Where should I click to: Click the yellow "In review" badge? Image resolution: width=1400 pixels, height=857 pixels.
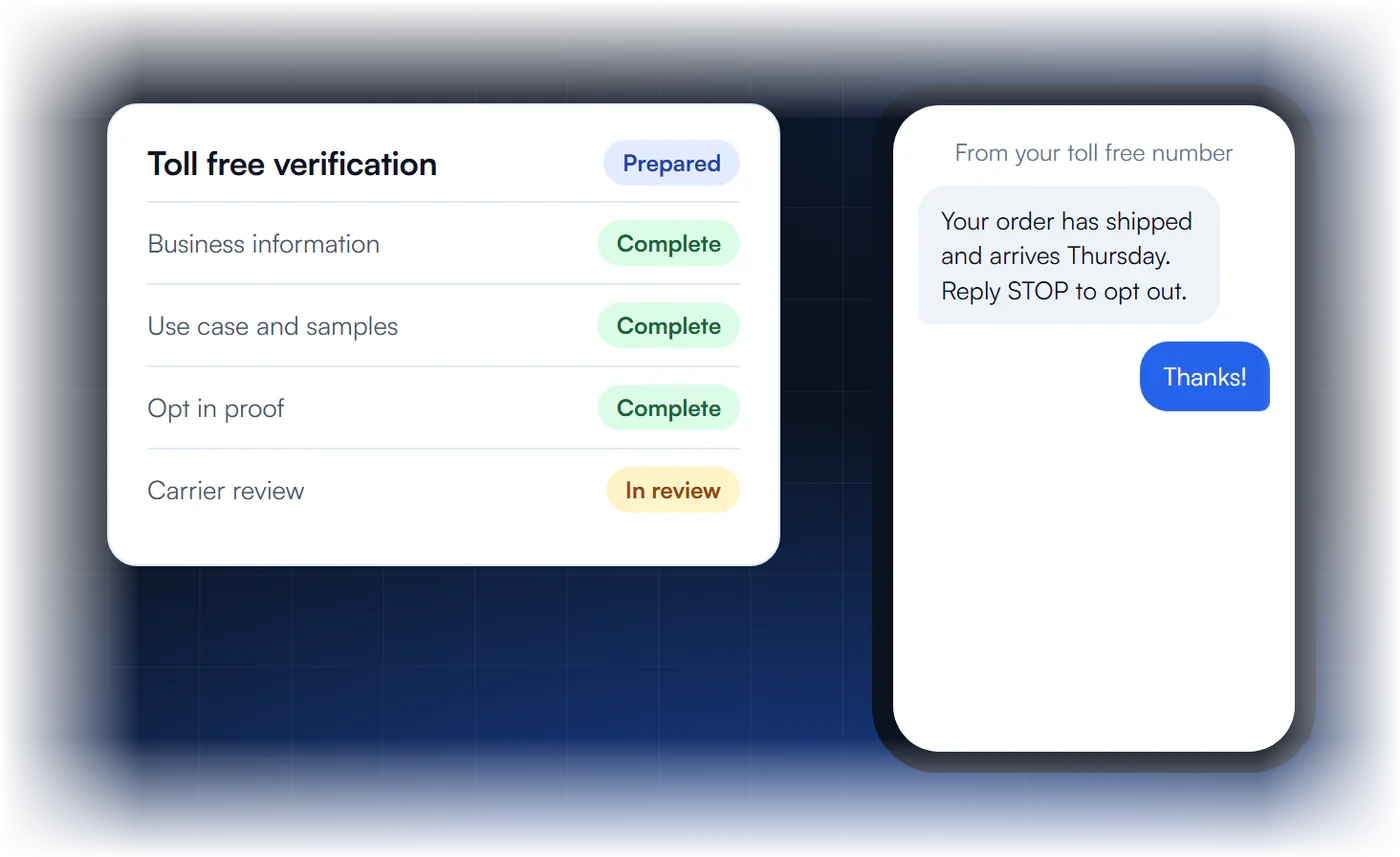(673, 490)
